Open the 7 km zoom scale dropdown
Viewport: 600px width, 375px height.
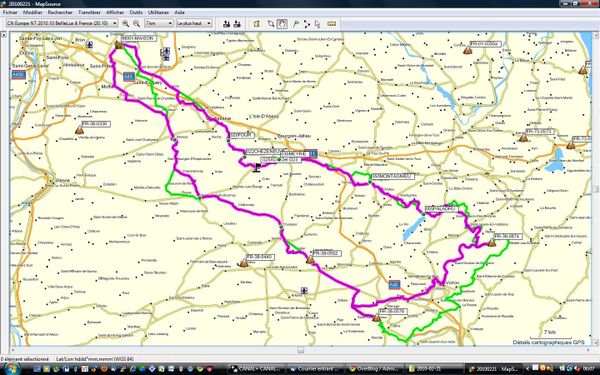(x=159, y=23)
